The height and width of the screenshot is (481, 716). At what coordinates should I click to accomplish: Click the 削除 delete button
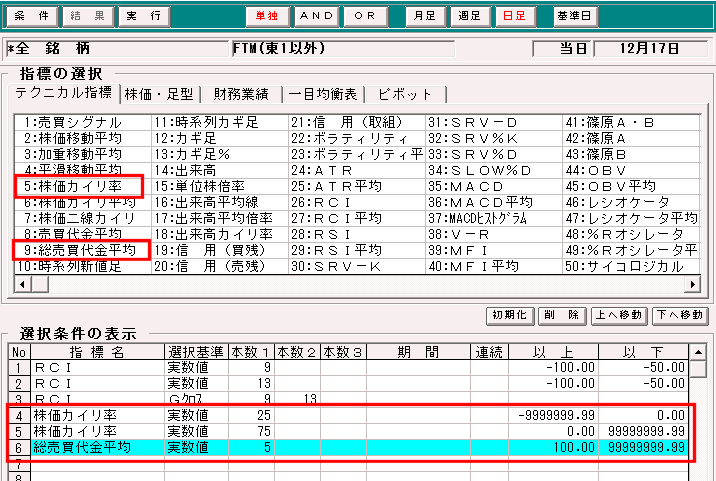tap(560, 314)
